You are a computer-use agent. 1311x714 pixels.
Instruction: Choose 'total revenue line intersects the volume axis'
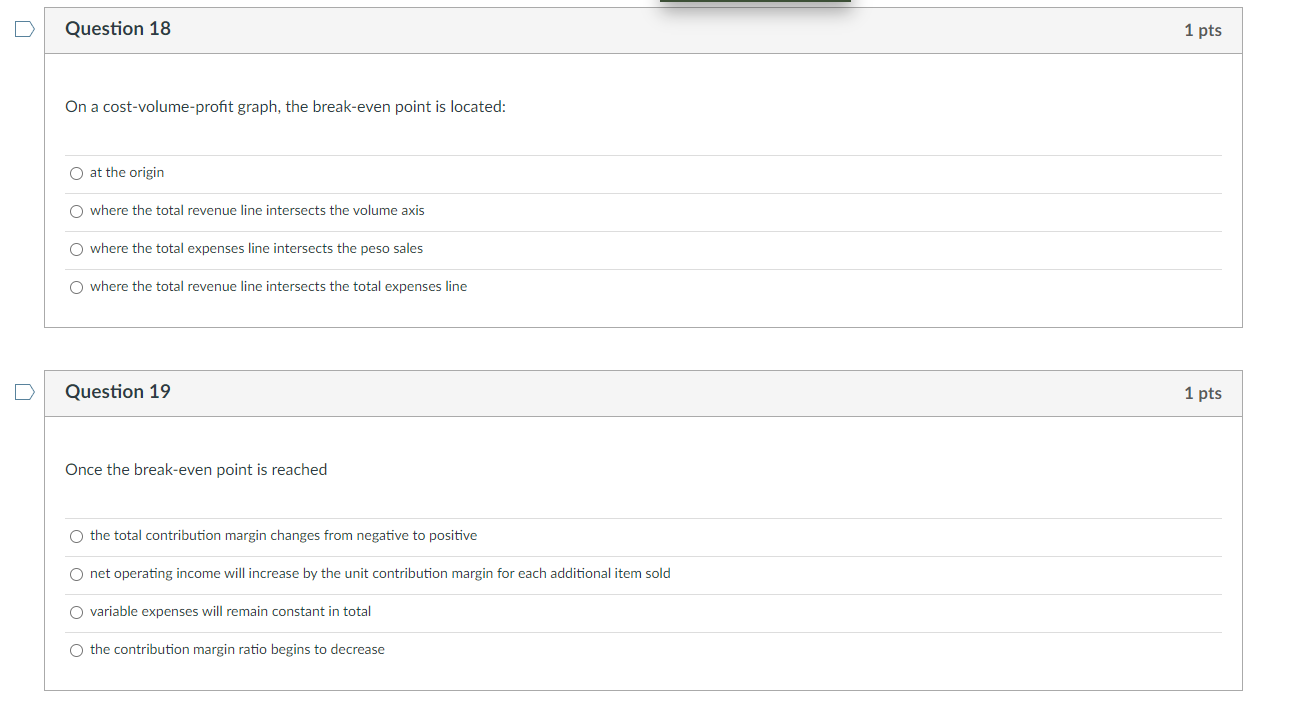tap(77, 211)
